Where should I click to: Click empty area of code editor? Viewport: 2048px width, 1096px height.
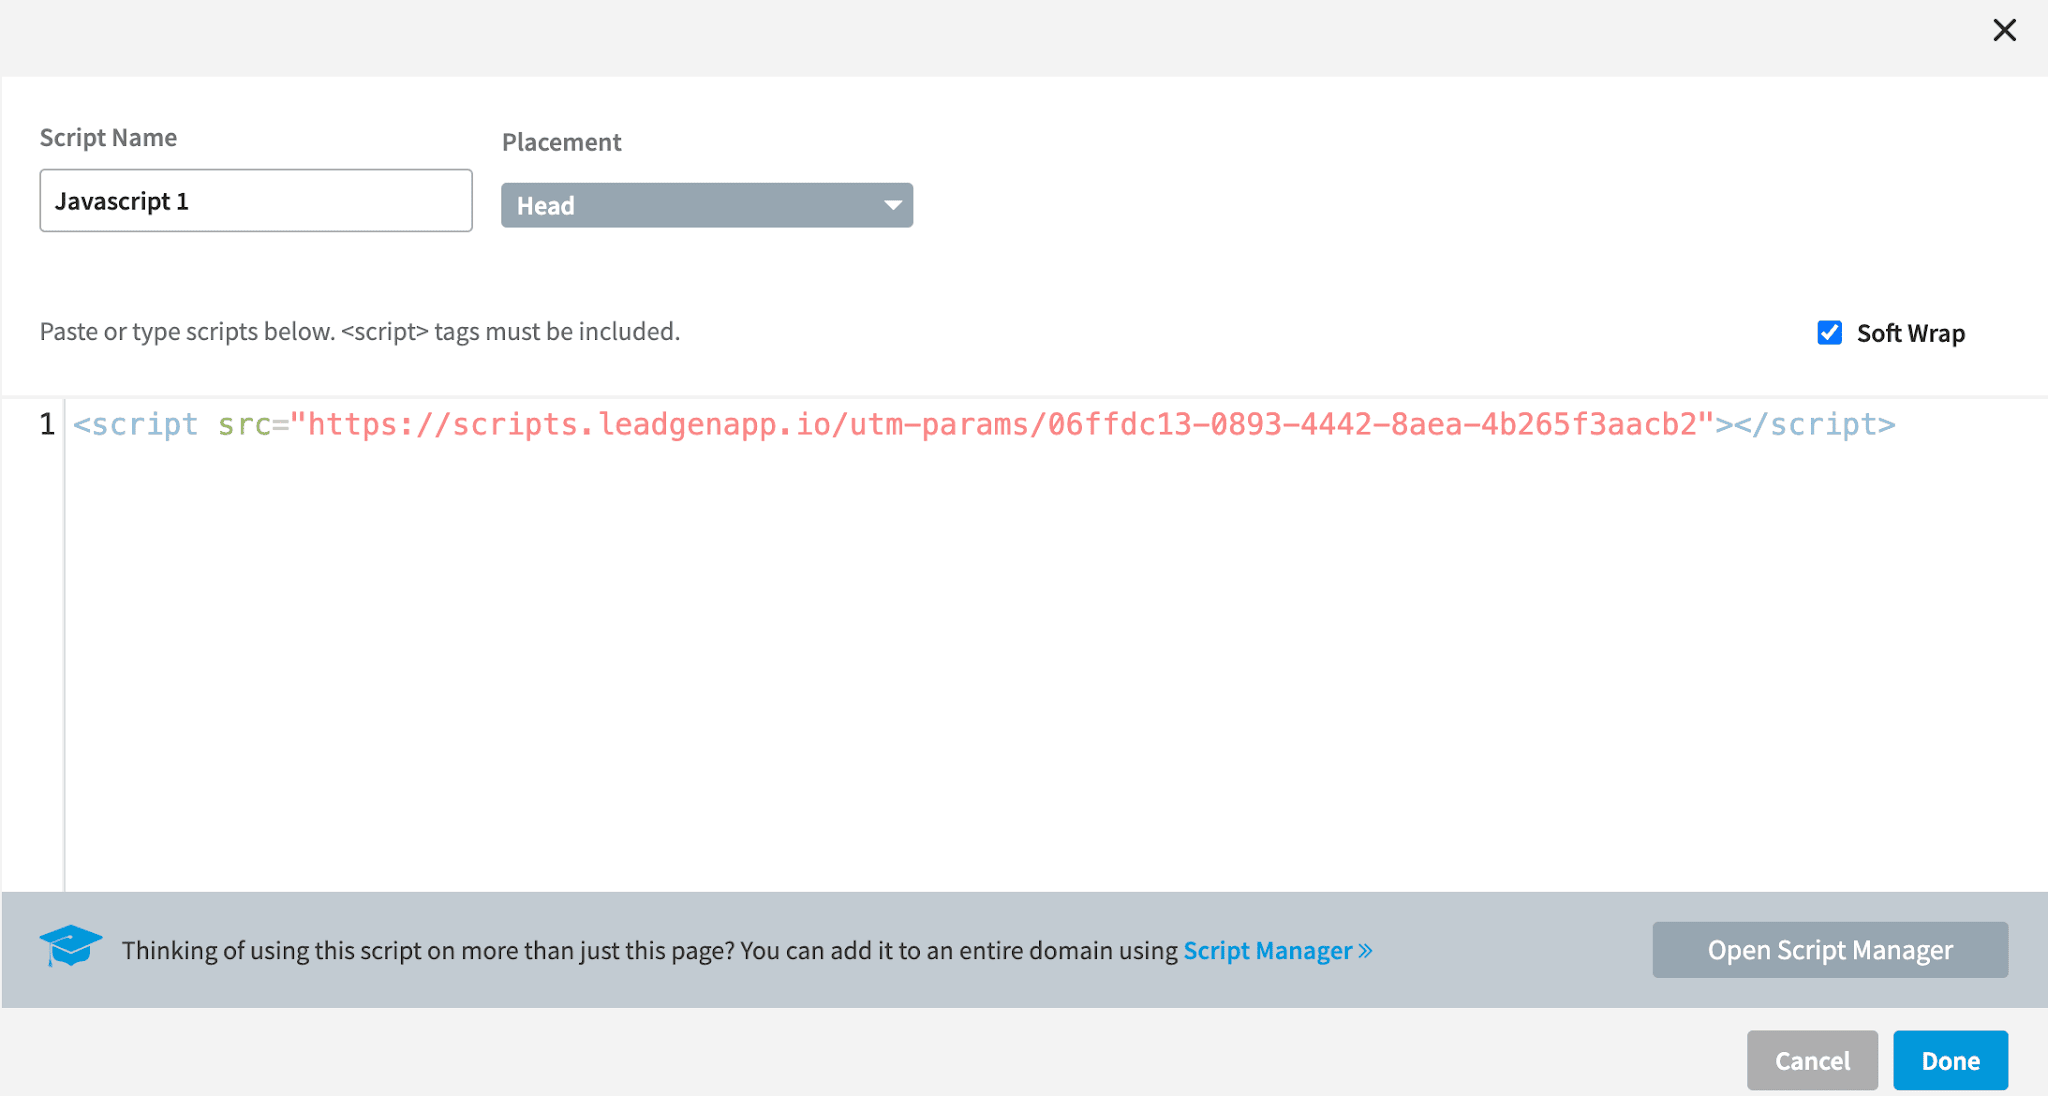coord(1000,680)
